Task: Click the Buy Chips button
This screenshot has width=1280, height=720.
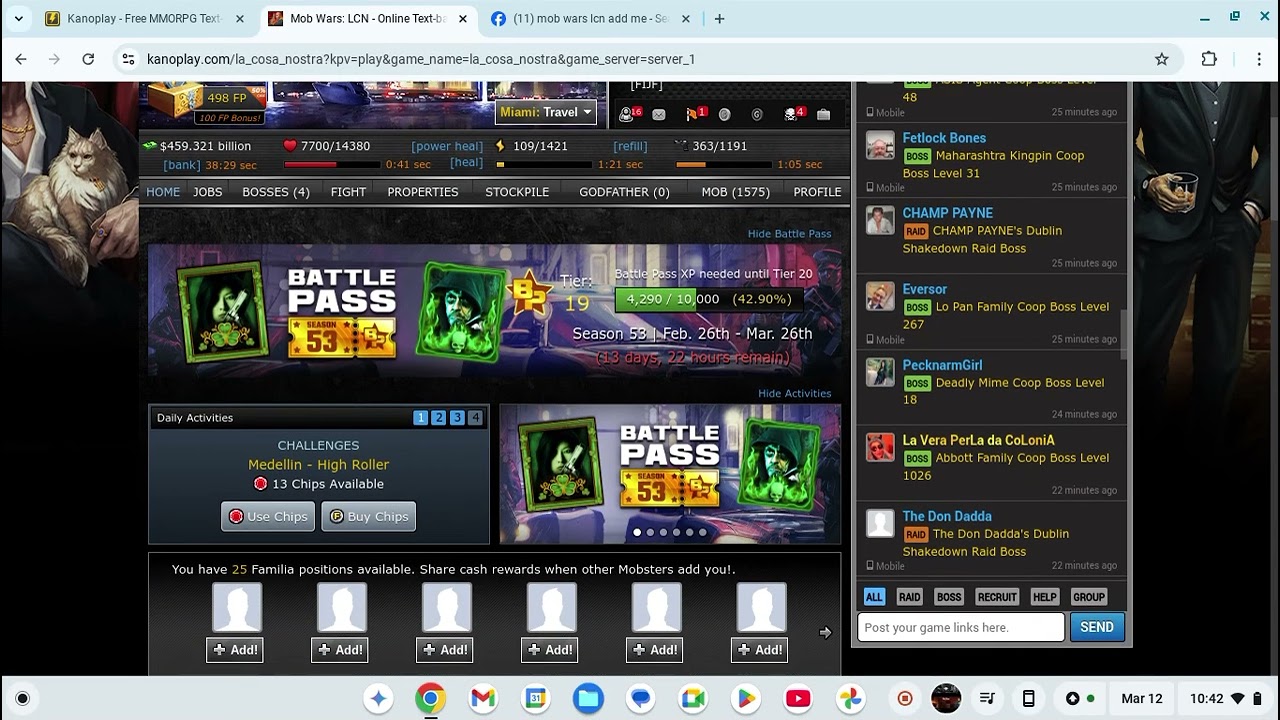Action: point(368,517)
